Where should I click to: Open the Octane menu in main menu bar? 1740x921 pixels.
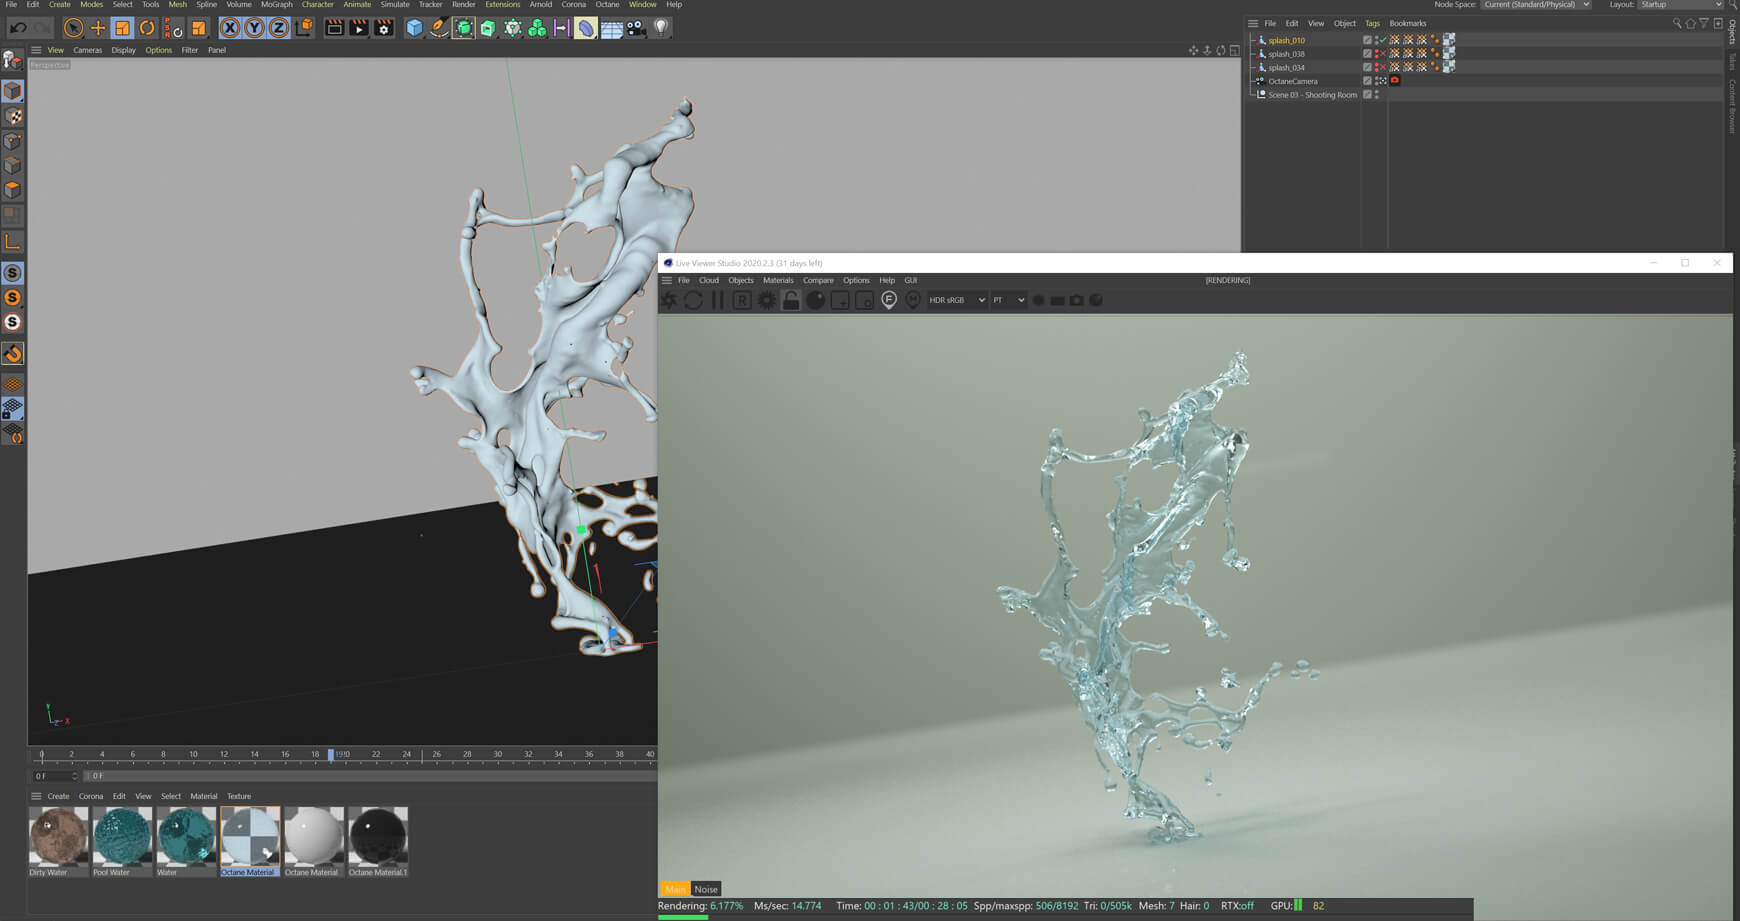pos(607,5)
